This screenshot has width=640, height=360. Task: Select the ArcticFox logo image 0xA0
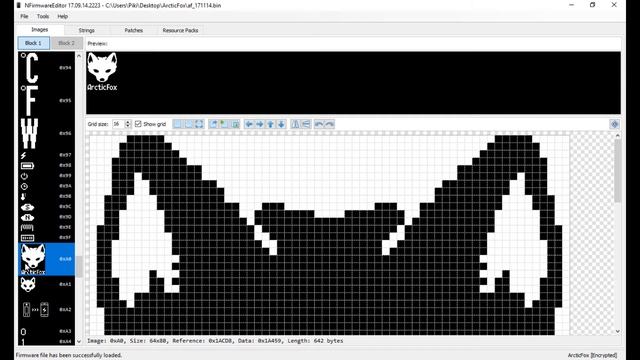47,259
